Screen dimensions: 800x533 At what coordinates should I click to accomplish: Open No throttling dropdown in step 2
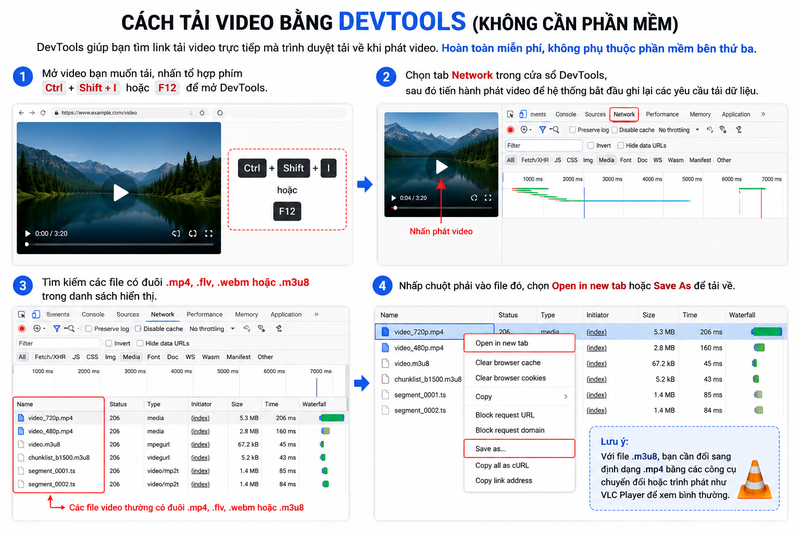(679, 130)
